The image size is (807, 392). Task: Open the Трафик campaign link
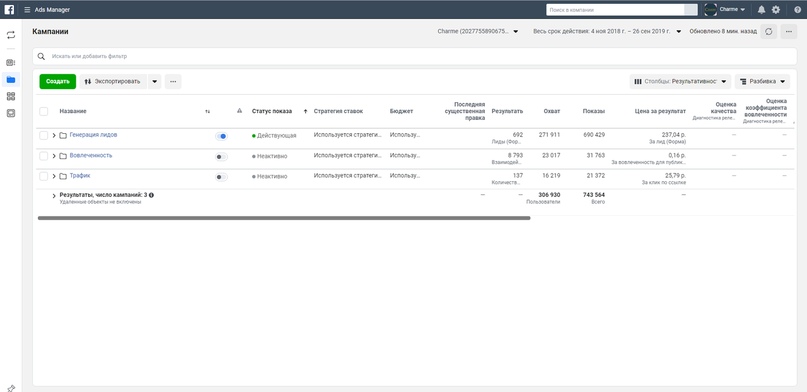(80, 175)
